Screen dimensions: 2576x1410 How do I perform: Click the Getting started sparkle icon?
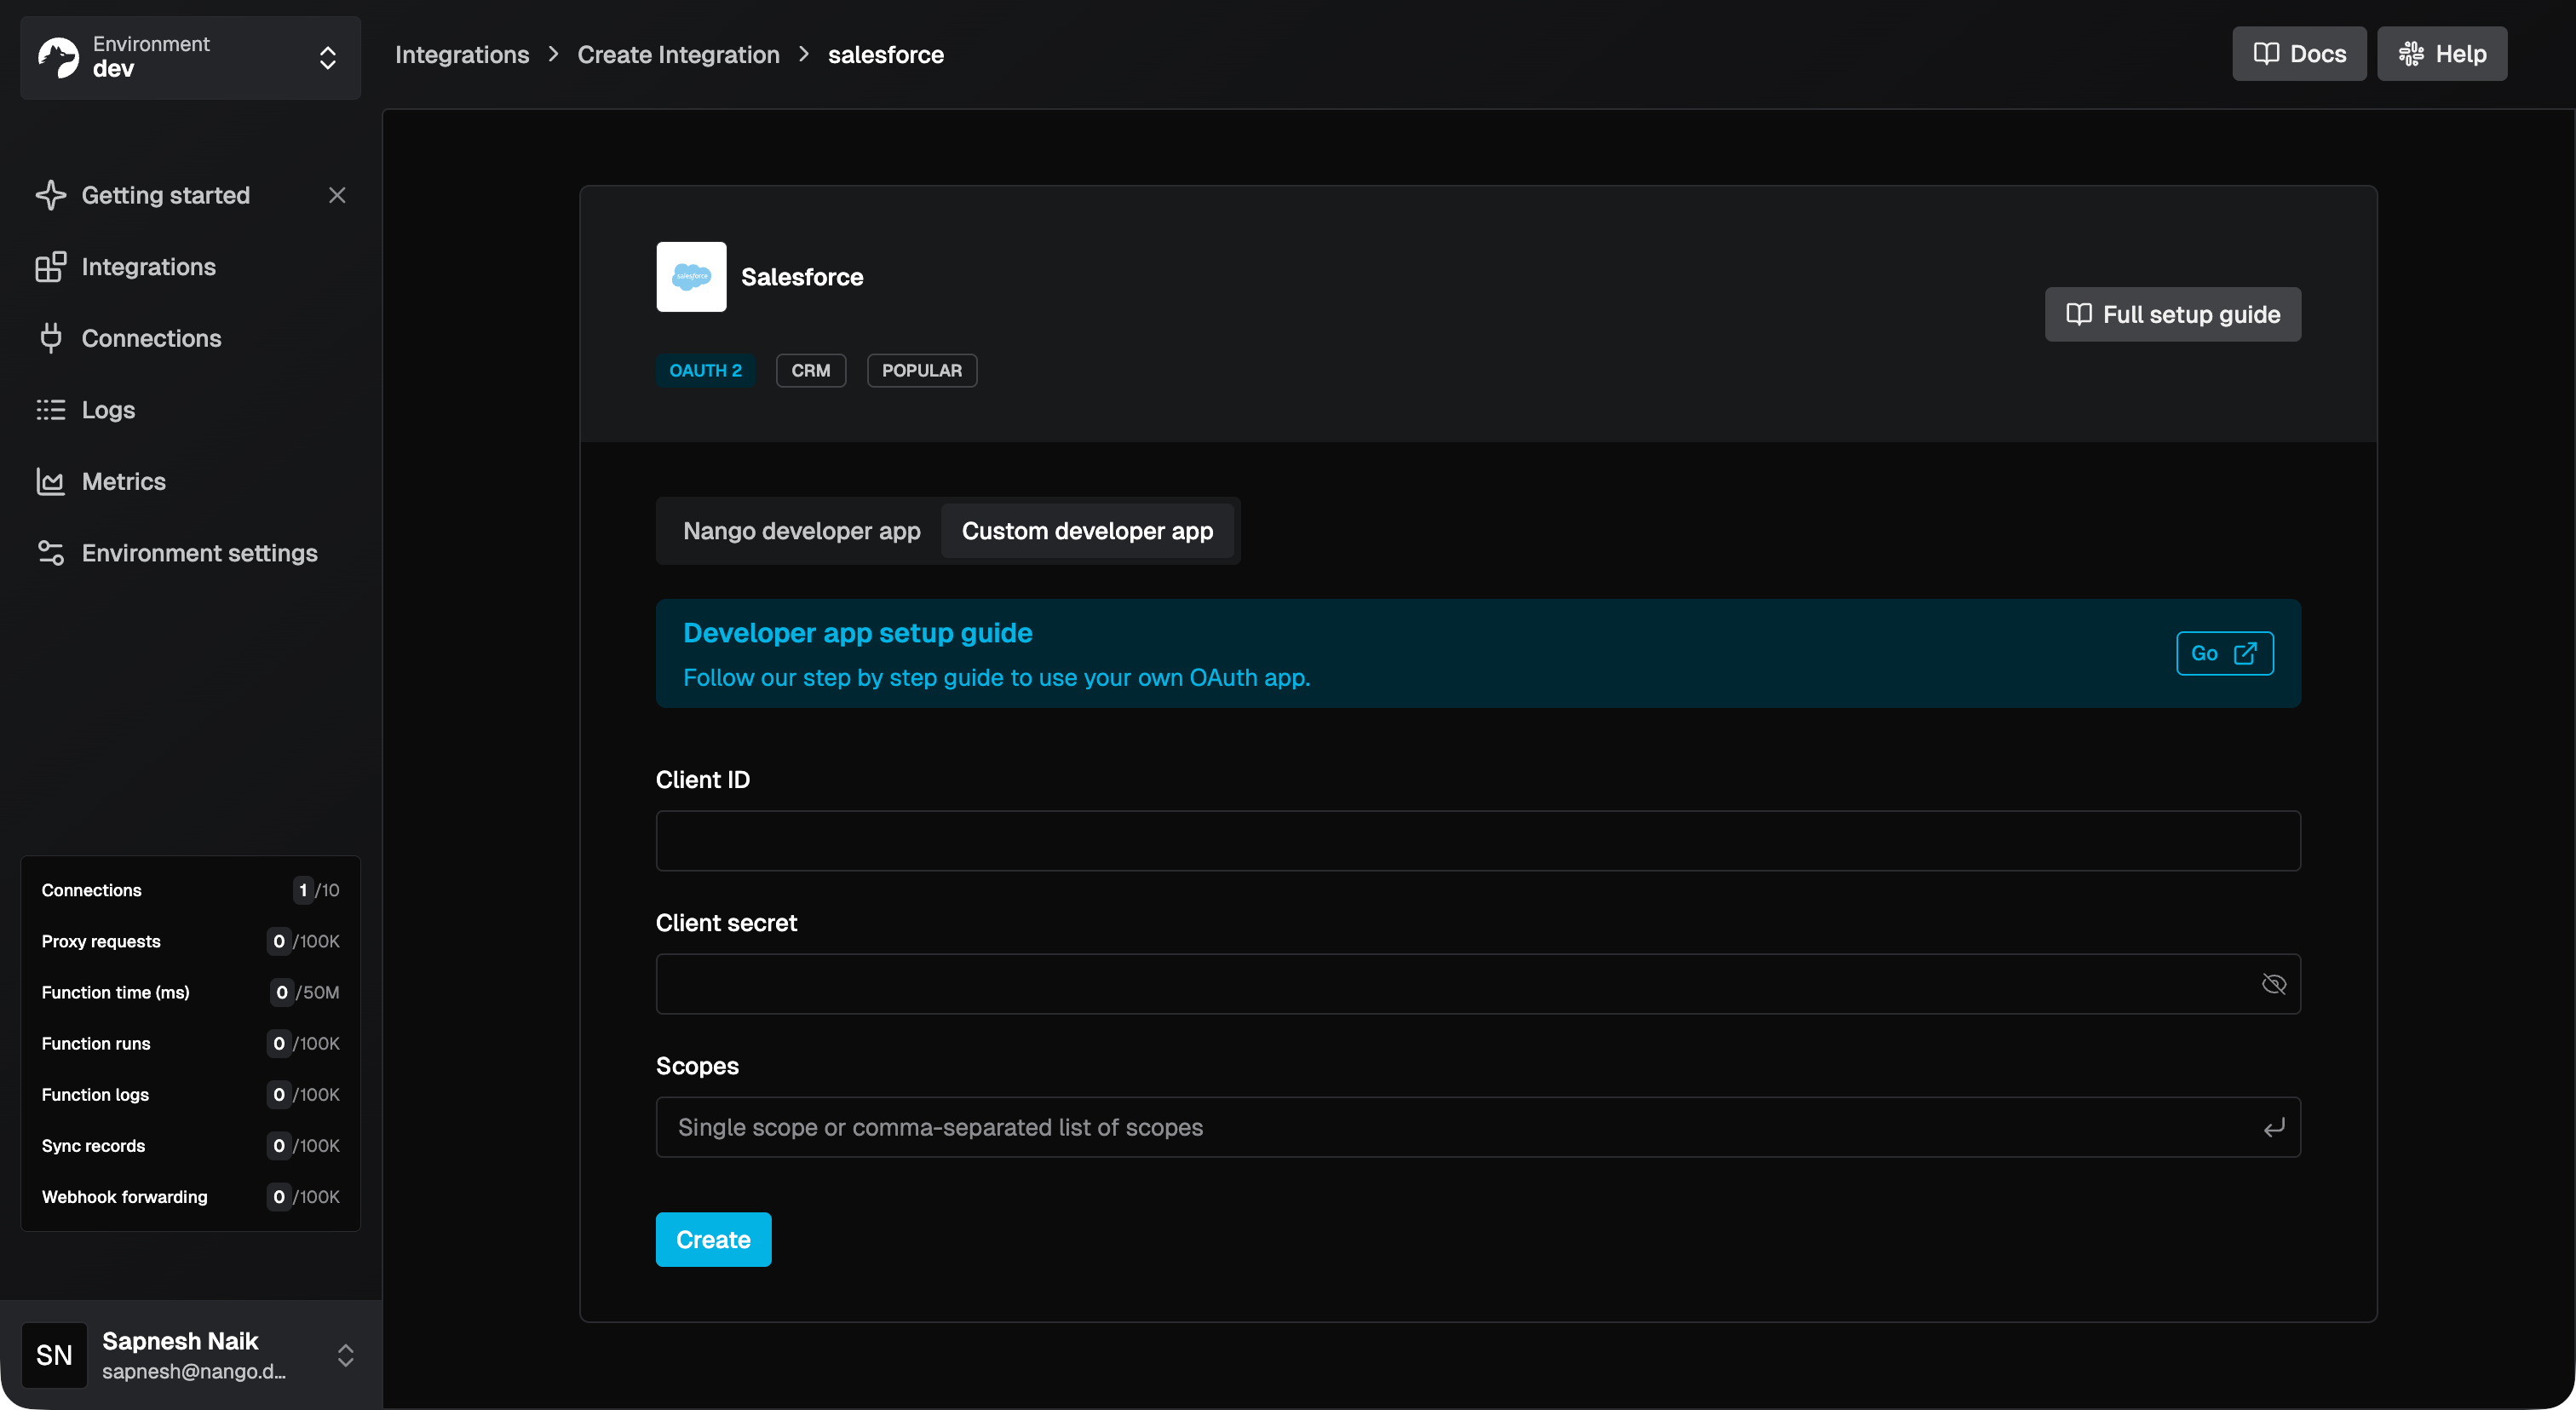pos(51,195)
